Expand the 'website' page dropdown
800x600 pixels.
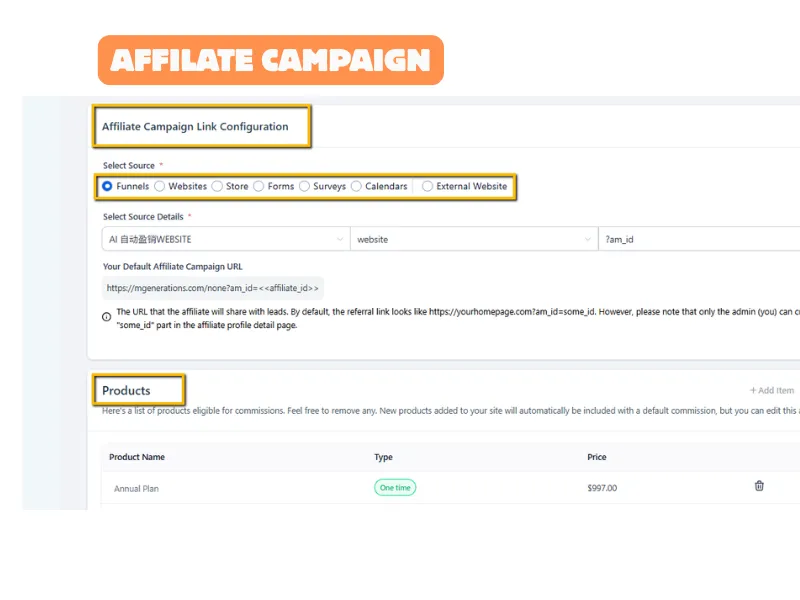point(473,240)
